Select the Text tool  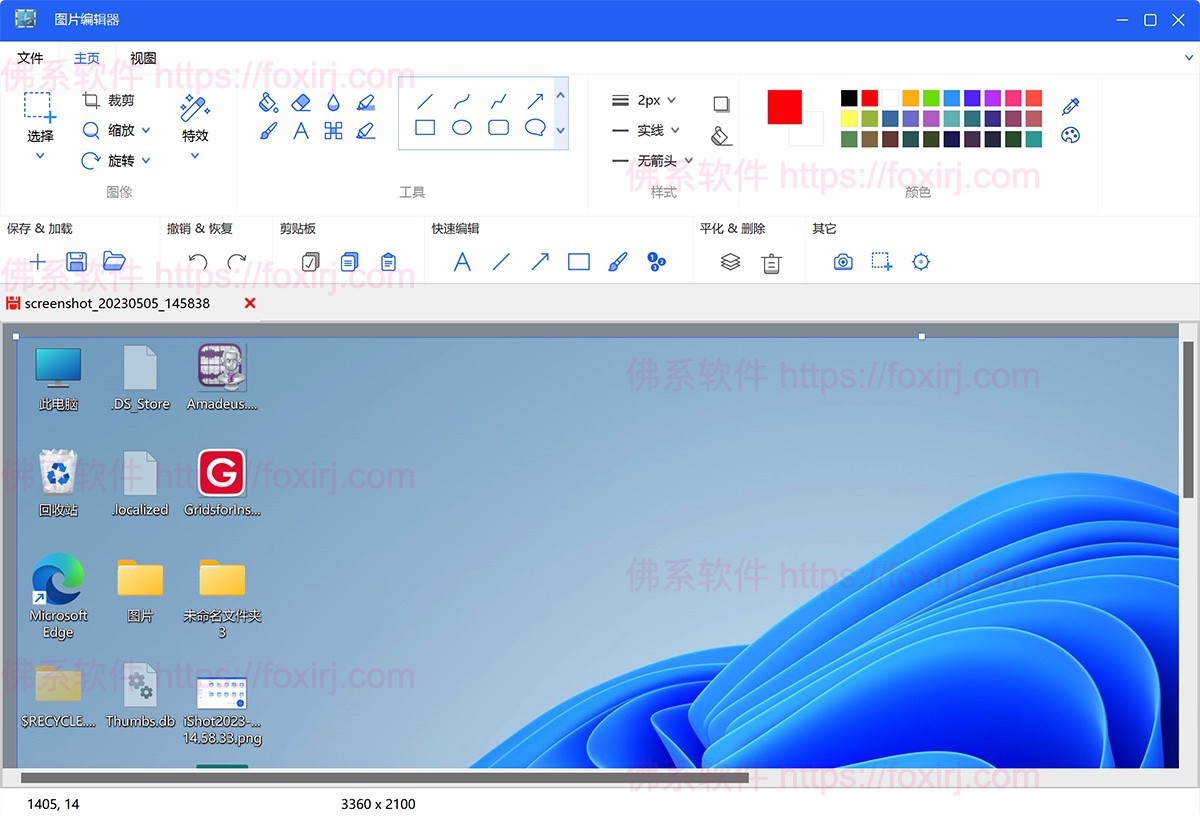(x=301, y=129)
